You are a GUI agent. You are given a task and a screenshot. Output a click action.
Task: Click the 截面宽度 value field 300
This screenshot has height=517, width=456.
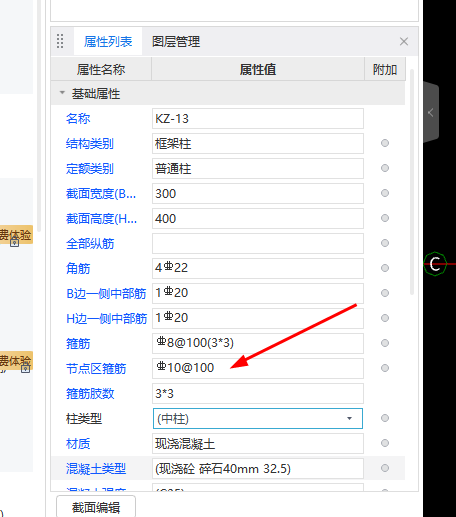pyautogui.click(x=258, y=193)
